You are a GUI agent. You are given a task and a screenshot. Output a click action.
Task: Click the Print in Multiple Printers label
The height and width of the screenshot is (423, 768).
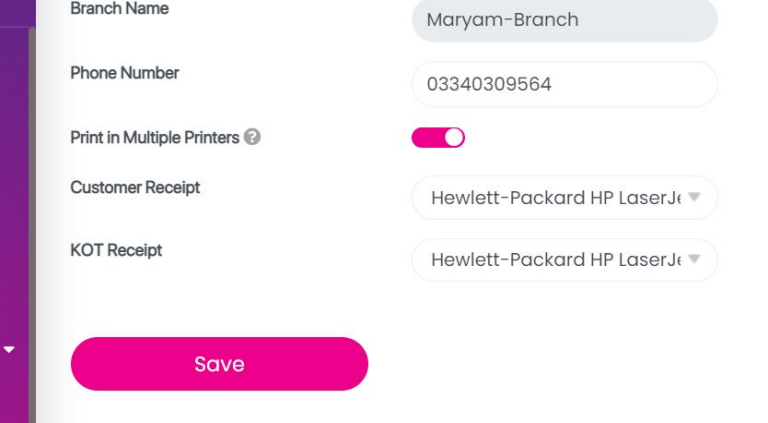(x=154, y=138)
